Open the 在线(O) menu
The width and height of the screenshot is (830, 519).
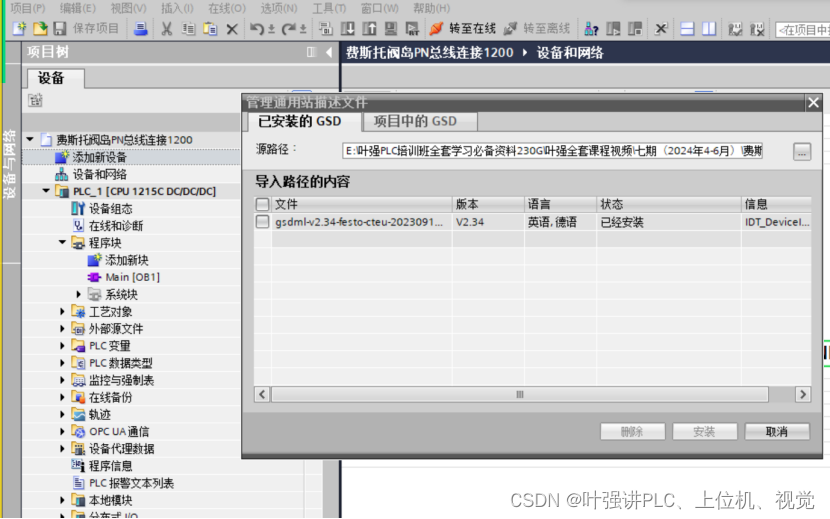pos(227,8)
